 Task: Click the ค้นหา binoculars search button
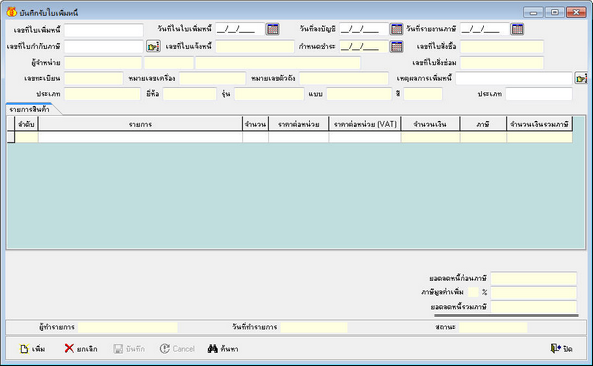pyautogui.click(x=223, y=349)
